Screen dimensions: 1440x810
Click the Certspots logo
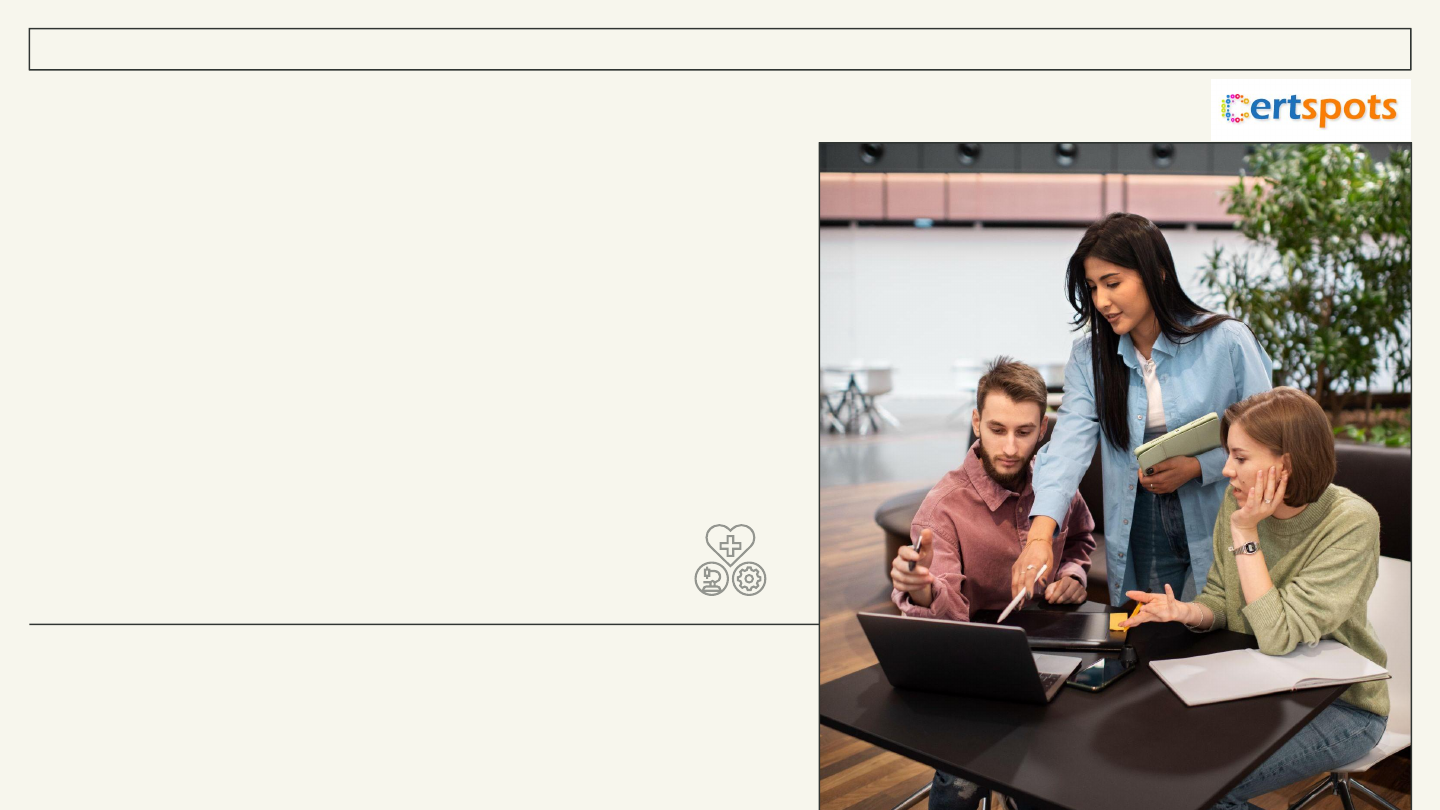coord(1310,109)
